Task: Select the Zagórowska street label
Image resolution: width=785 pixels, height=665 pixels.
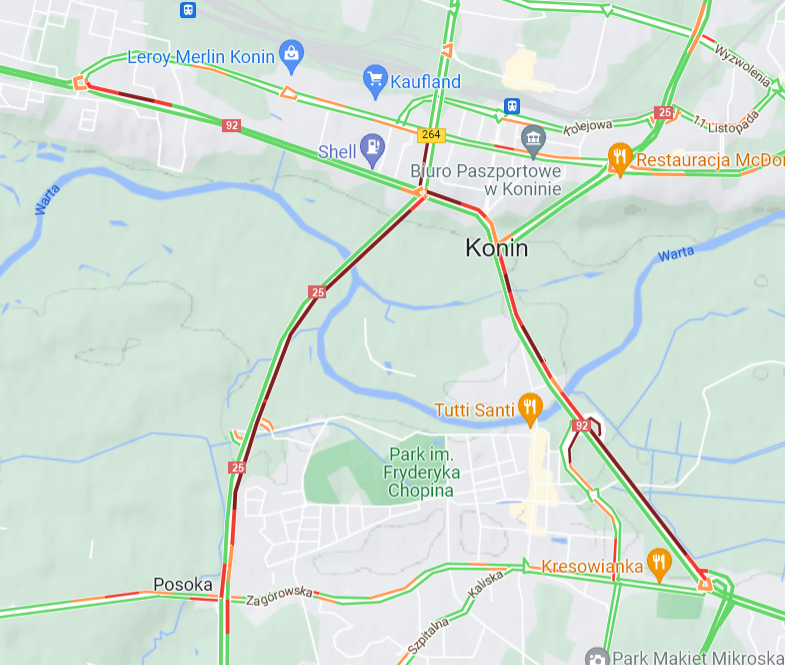Action: tap(279, 595)
